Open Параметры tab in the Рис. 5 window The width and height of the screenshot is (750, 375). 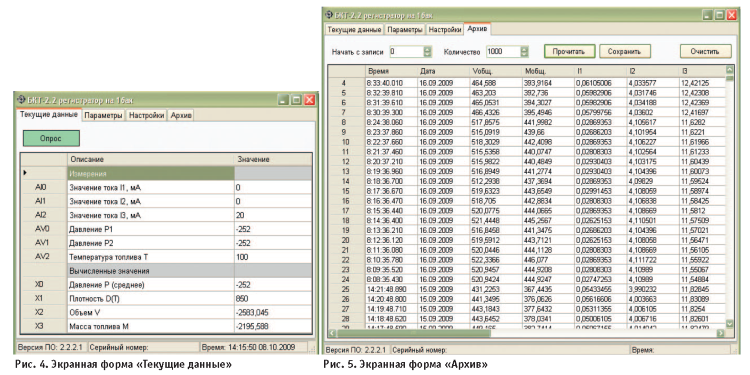(405, 30)
